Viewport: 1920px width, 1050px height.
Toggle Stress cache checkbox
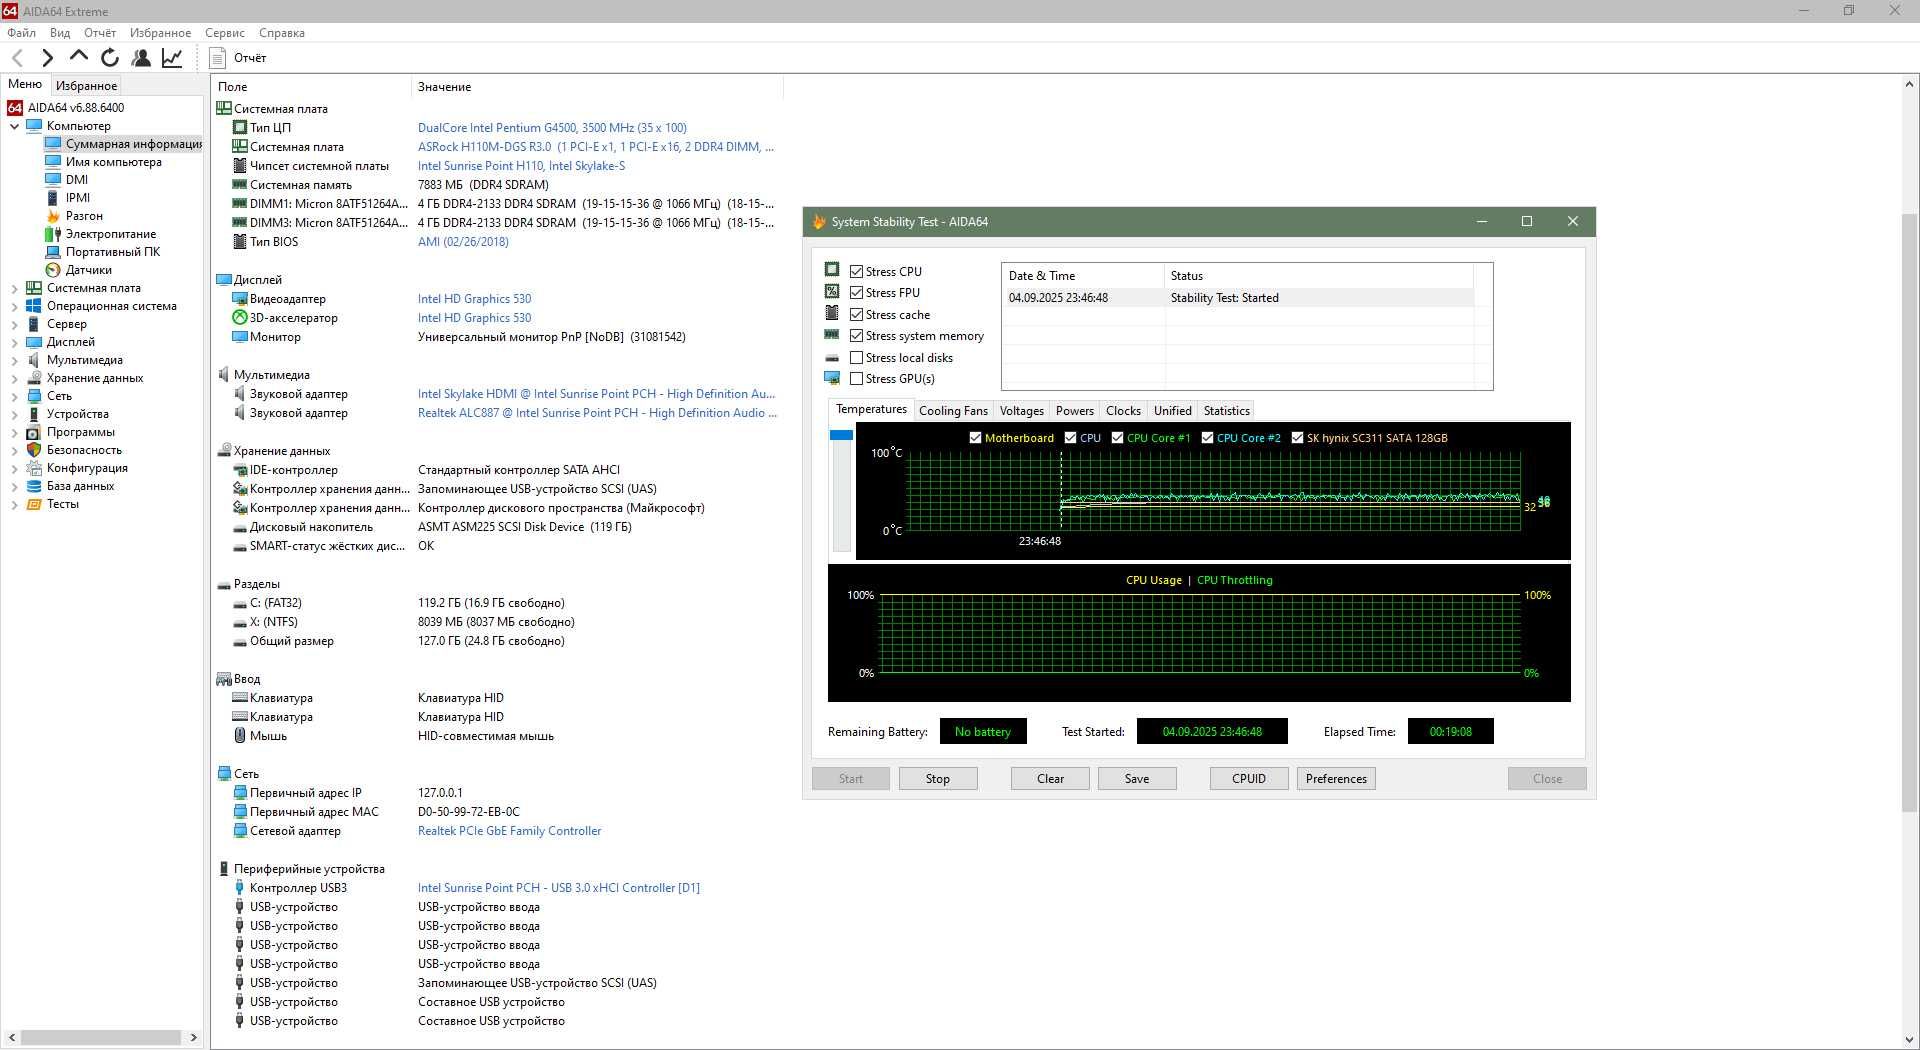pos(857,315)
